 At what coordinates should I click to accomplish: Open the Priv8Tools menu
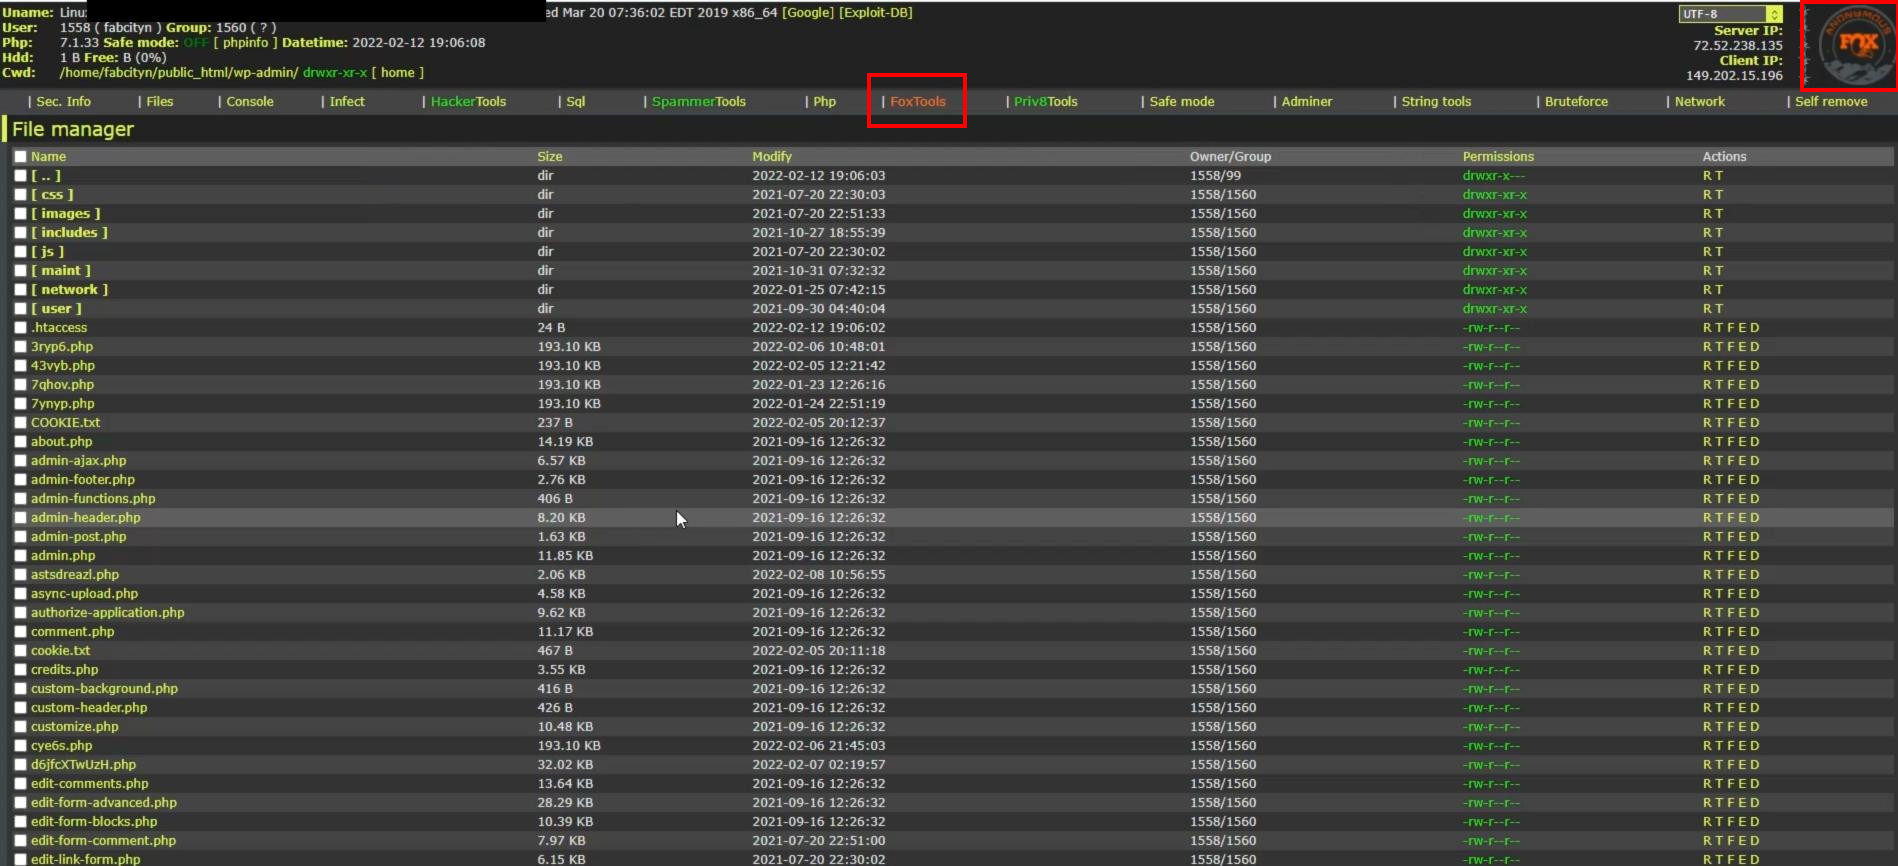(1046, 101)
